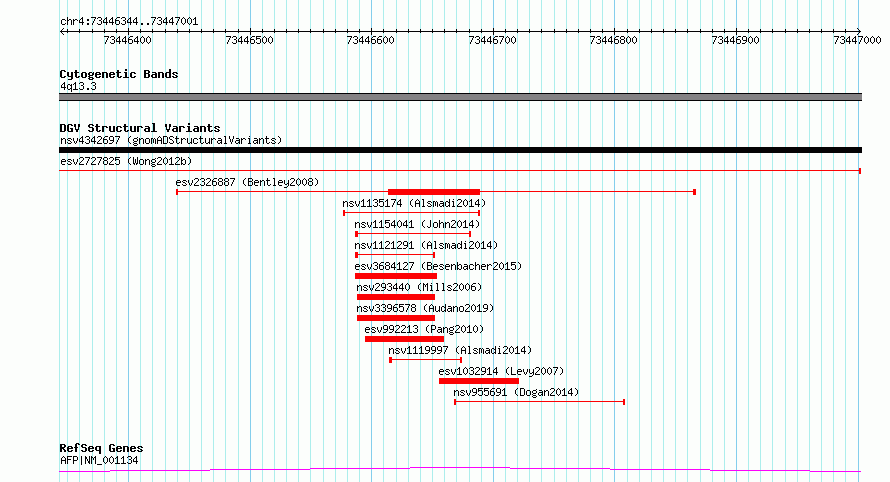
Task: Select ruler position 73446900
Action: tap(736, 40)
